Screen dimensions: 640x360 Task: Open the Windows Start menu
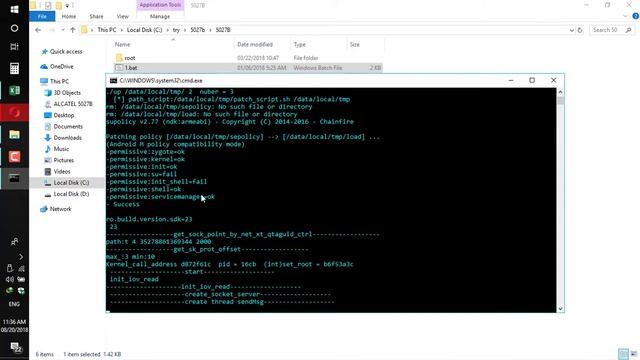14,9
